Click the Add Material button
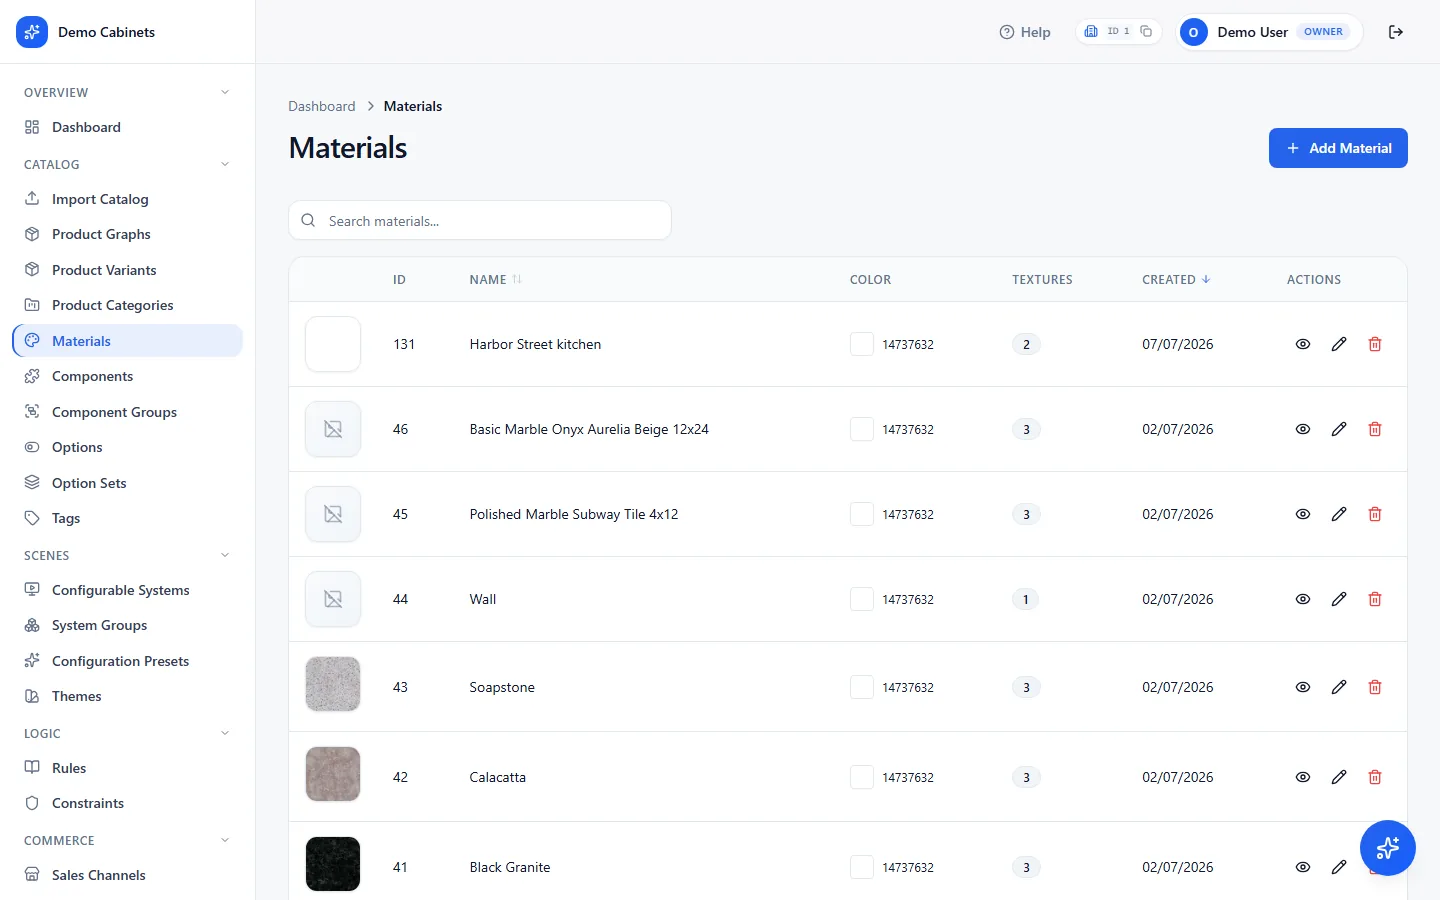The image size is (1440, 900). coord(1338,148)
